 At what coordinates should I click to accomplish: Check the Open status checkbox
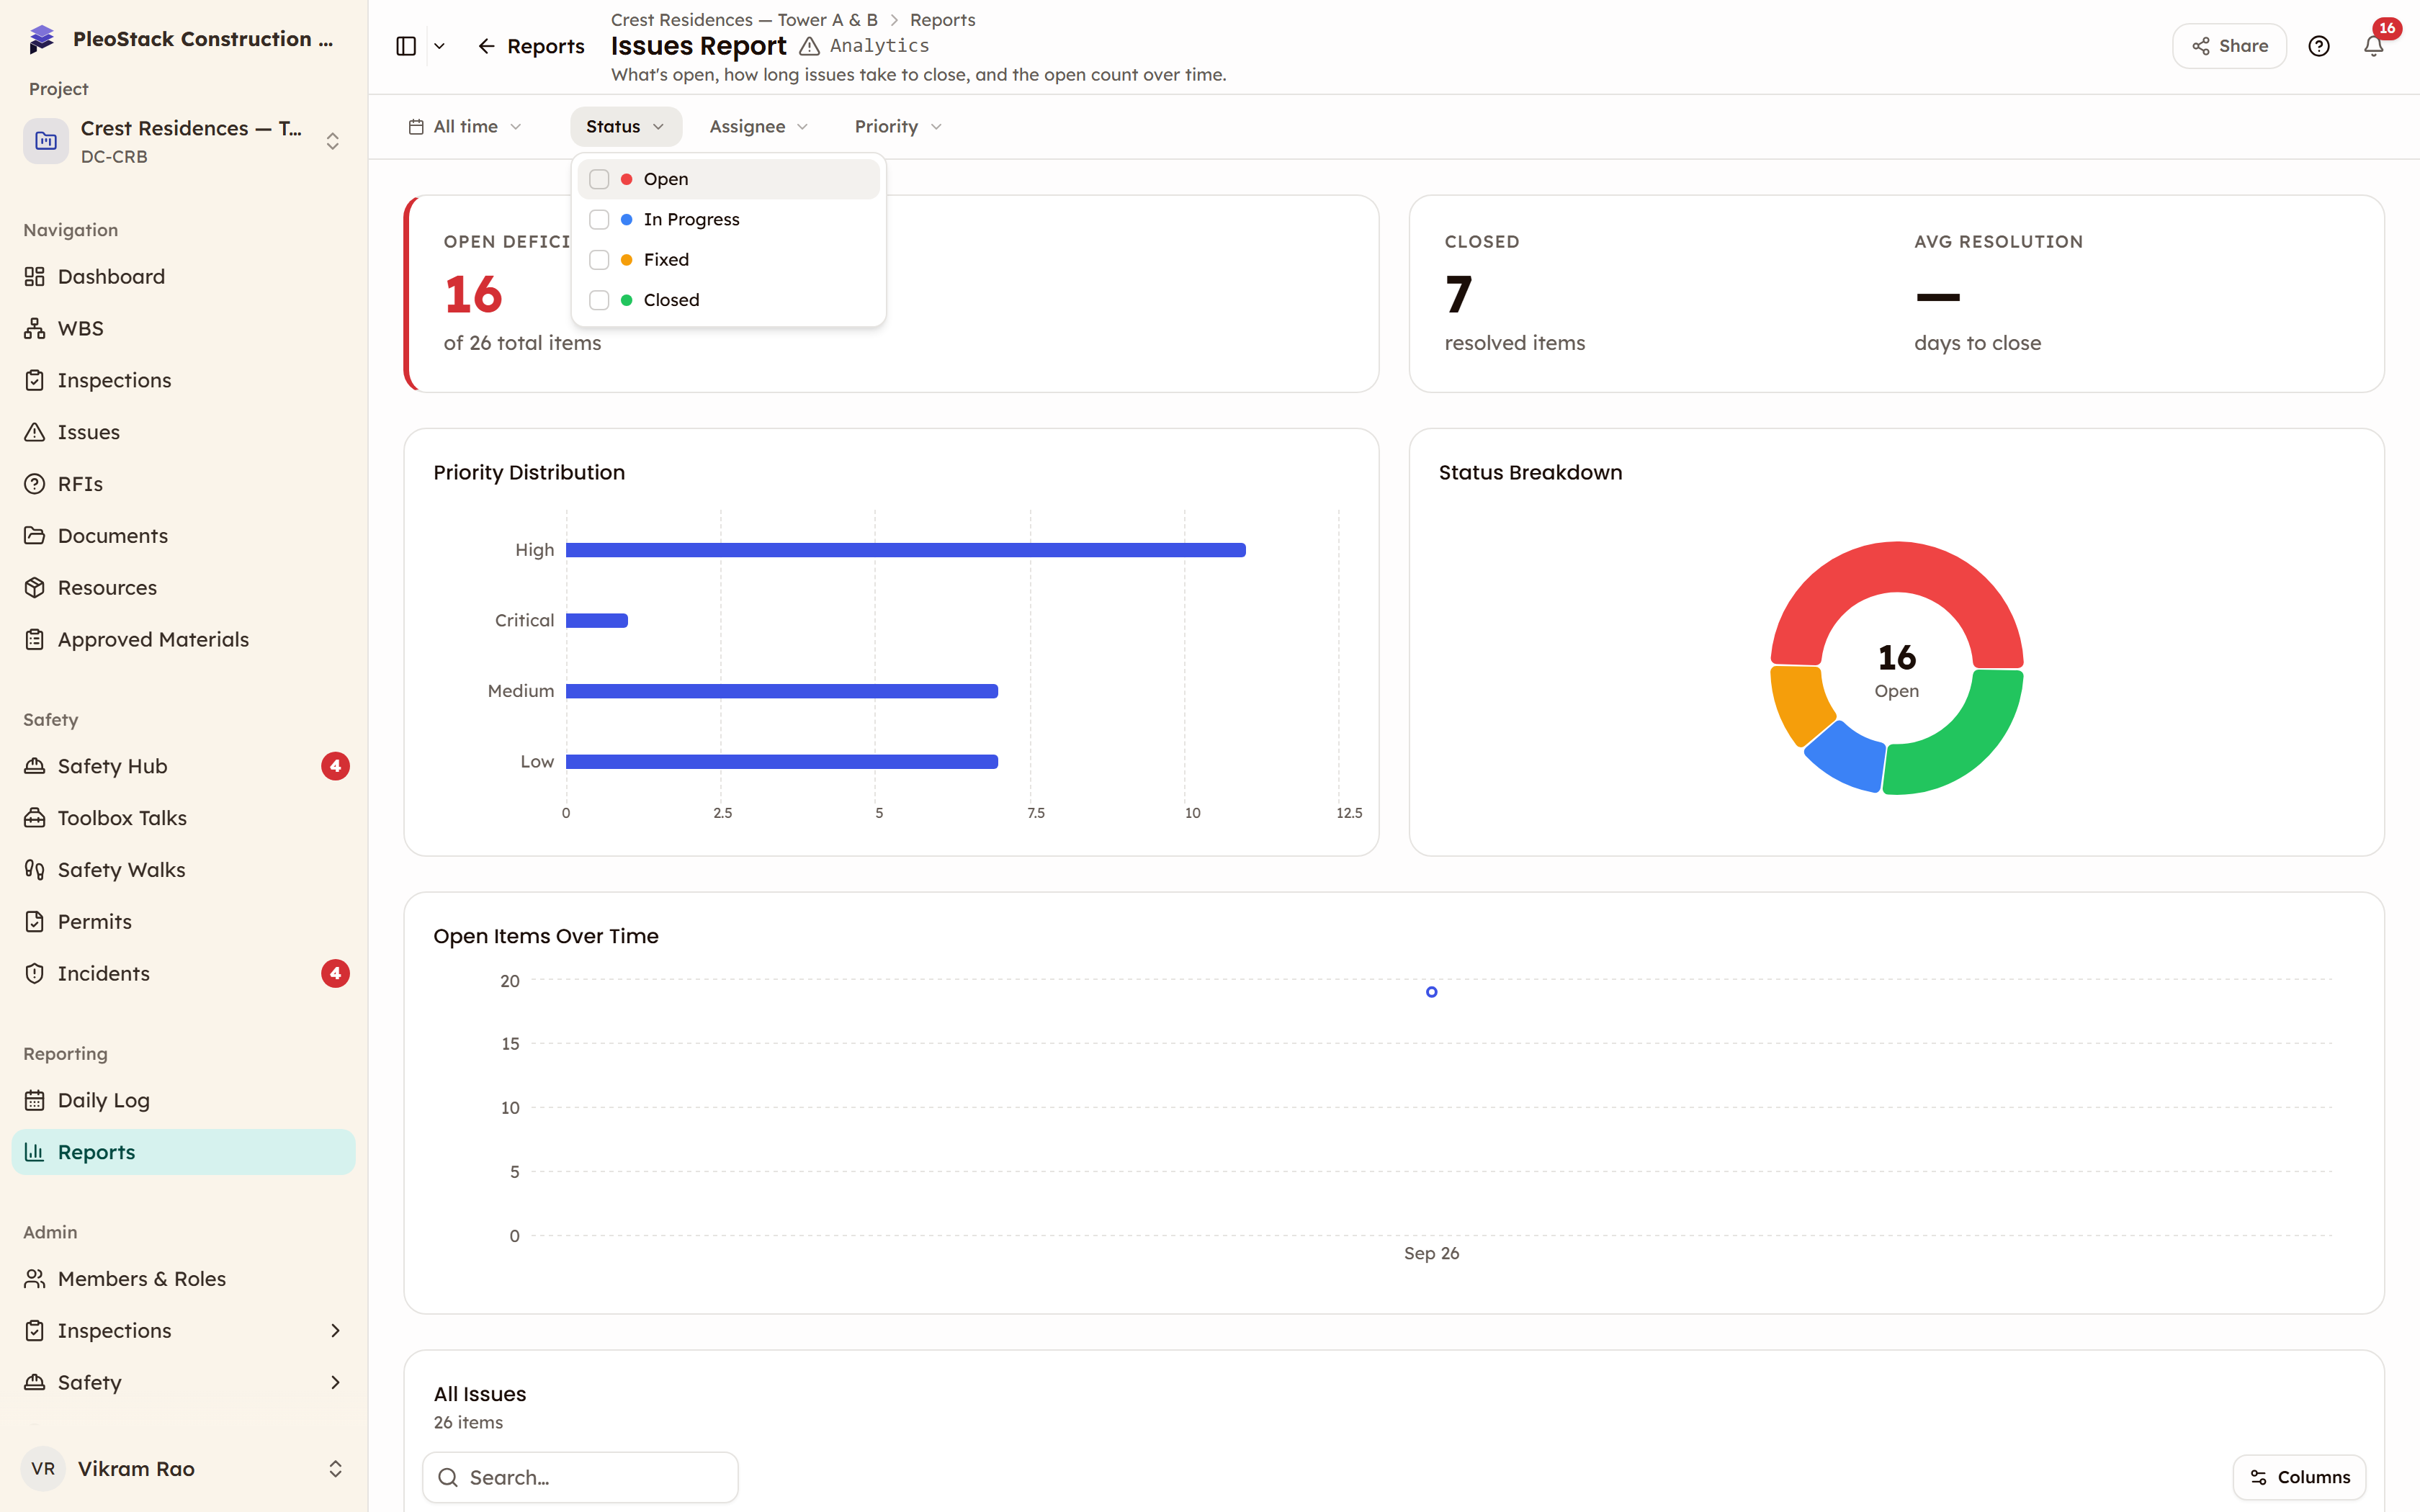(x=599, y=179)
